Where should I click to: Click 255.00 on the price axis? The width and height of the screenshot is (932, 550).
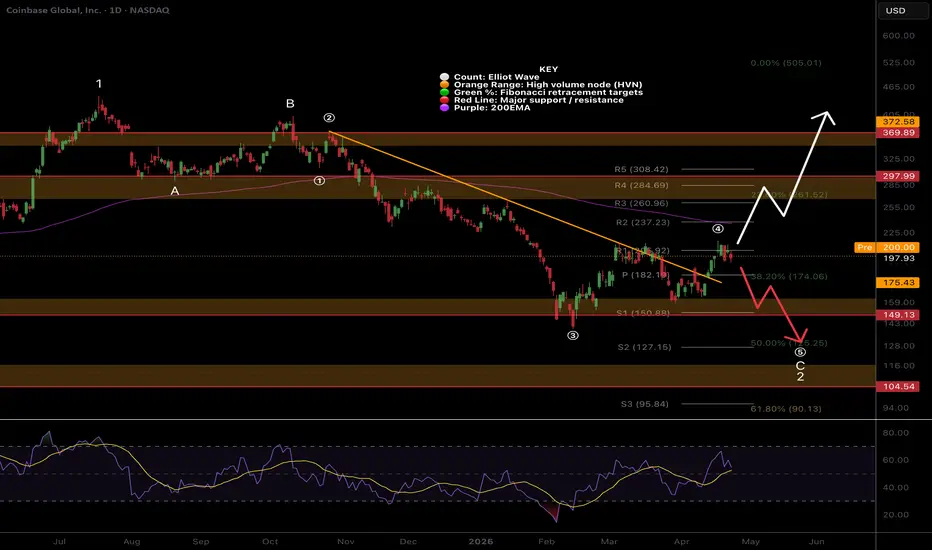899,208
